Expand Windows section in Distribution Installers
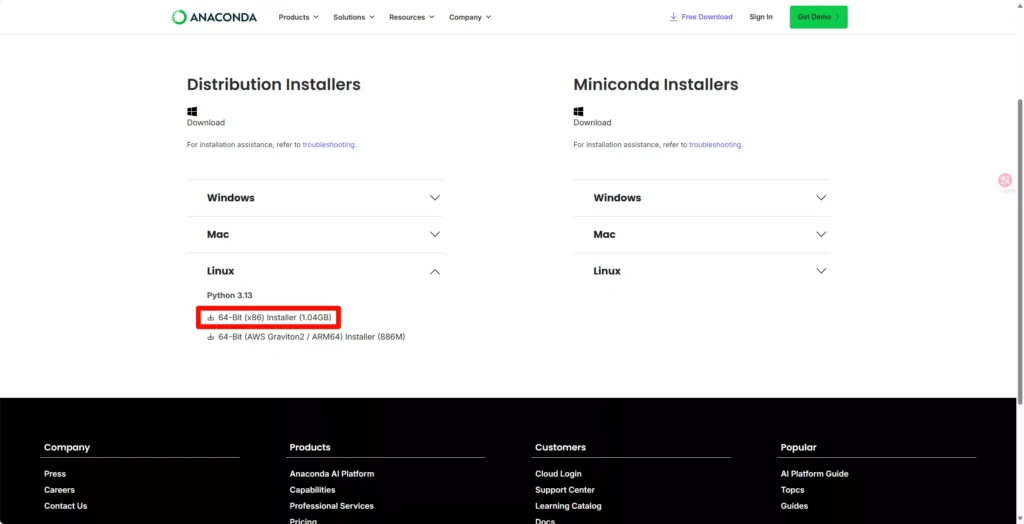 point(434,198)
